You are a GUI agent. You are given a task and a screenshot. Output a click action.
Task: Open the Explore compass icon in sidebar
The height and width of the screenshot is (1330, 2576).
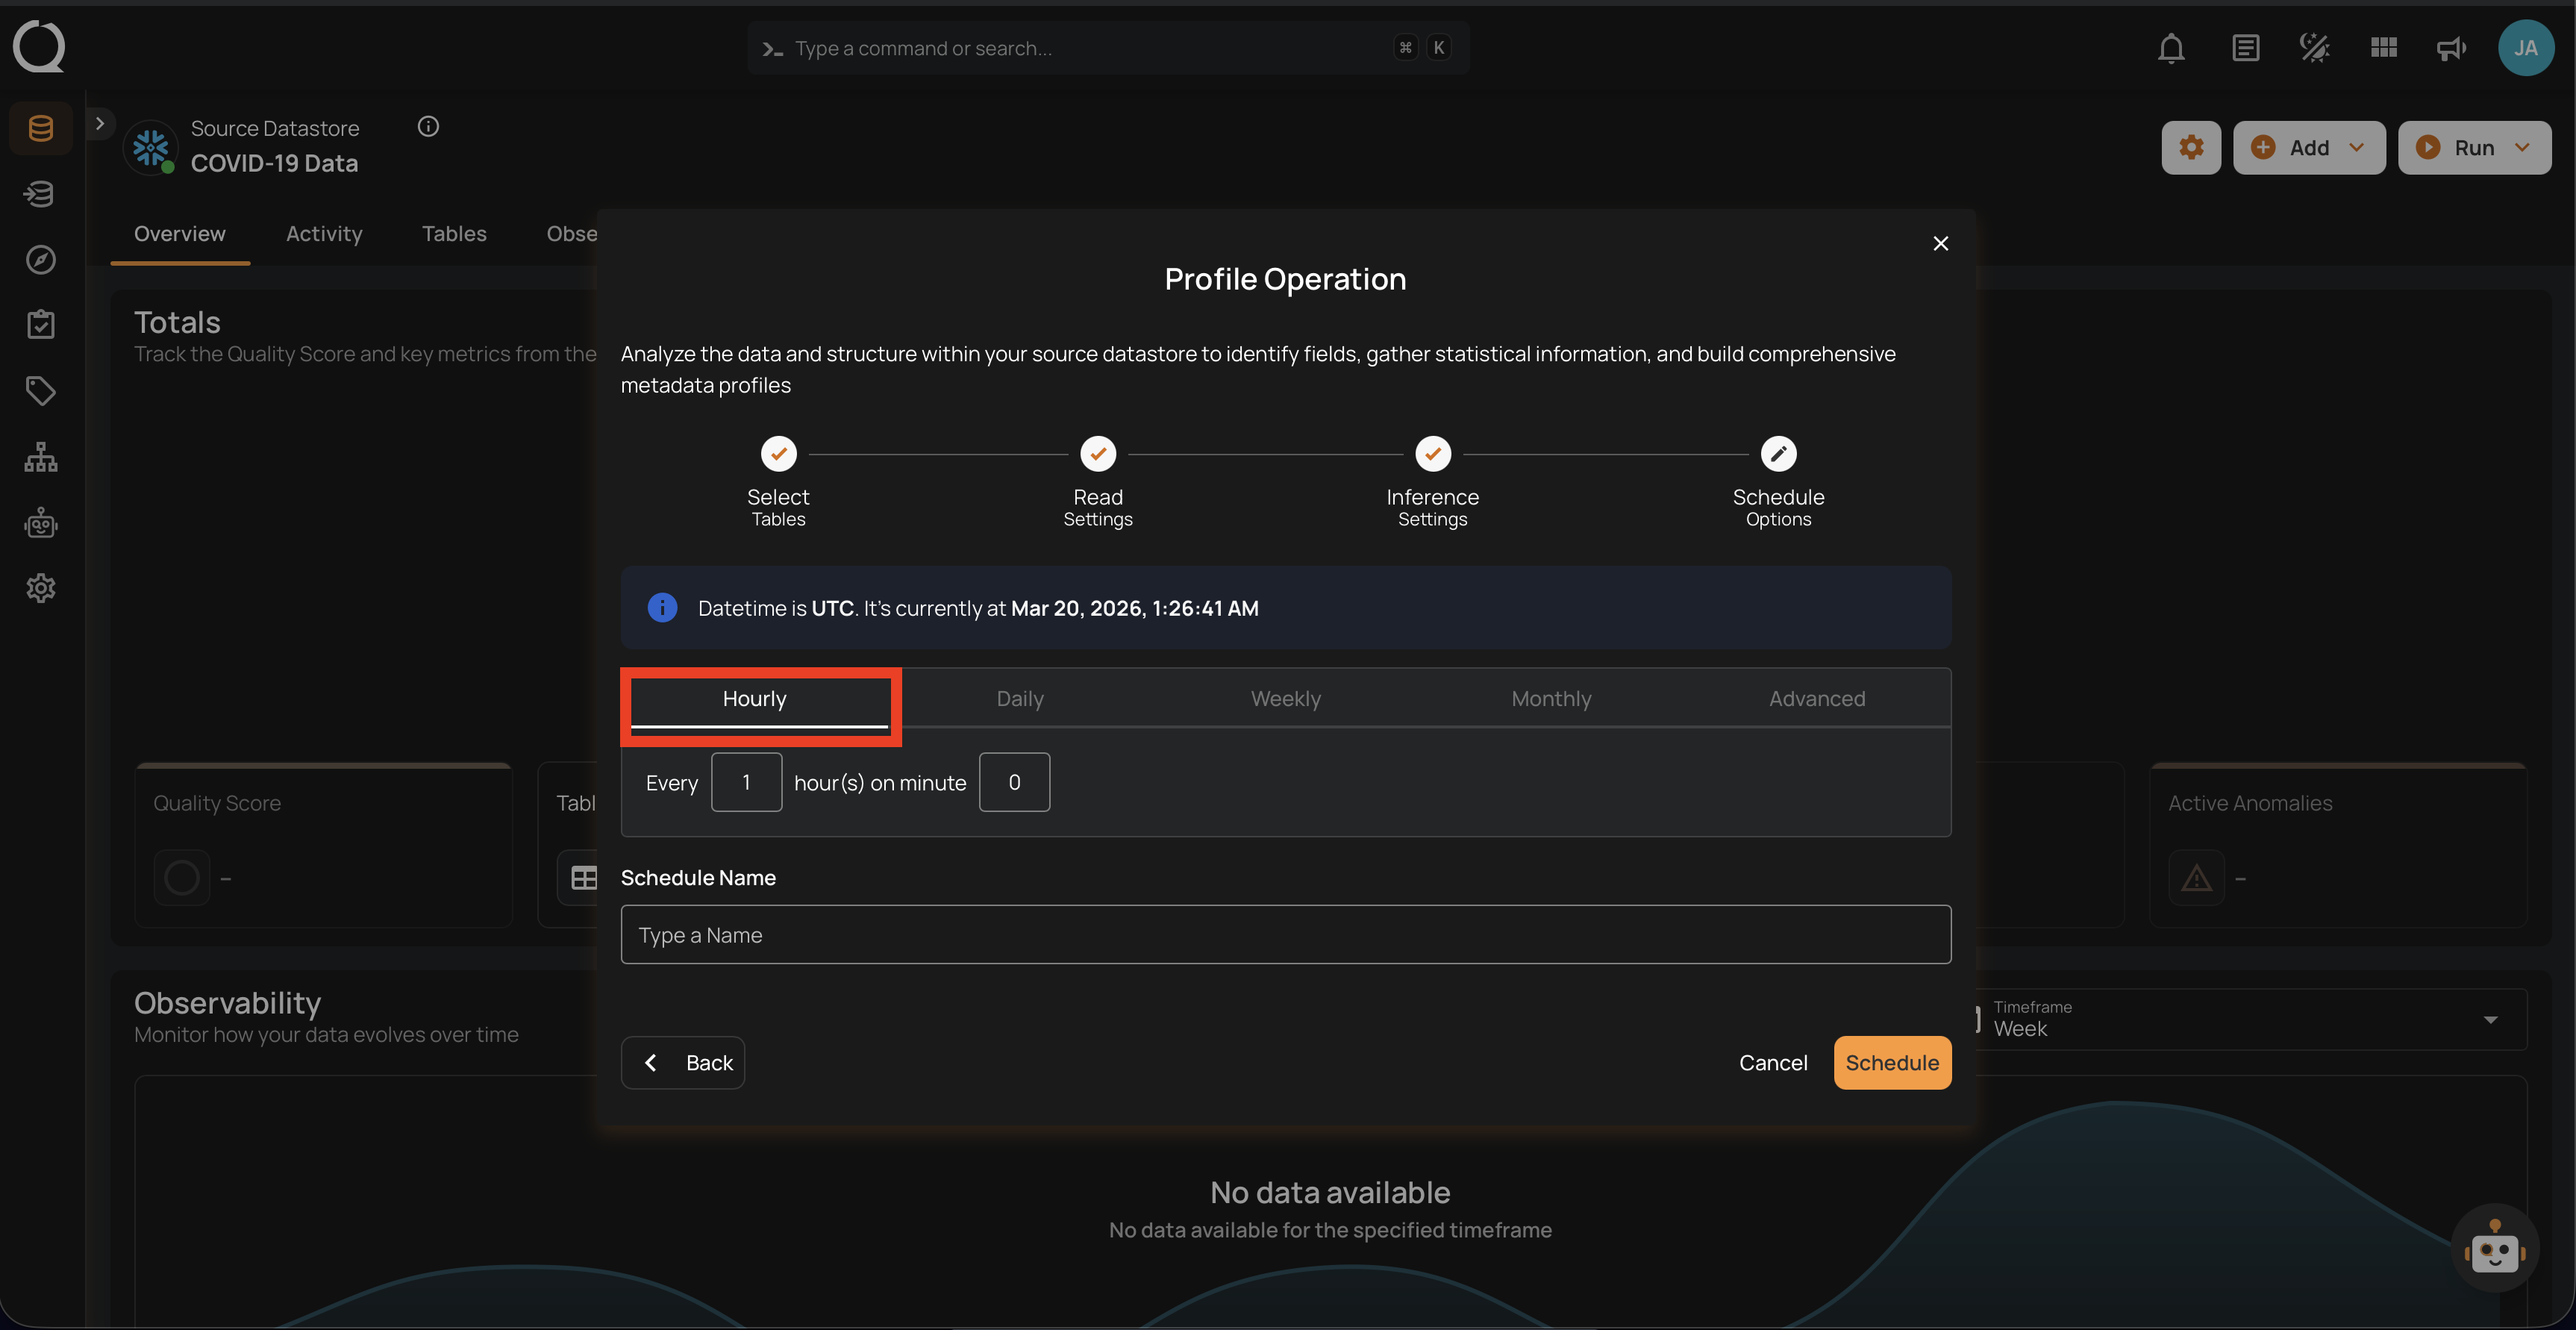coord(41,259)
